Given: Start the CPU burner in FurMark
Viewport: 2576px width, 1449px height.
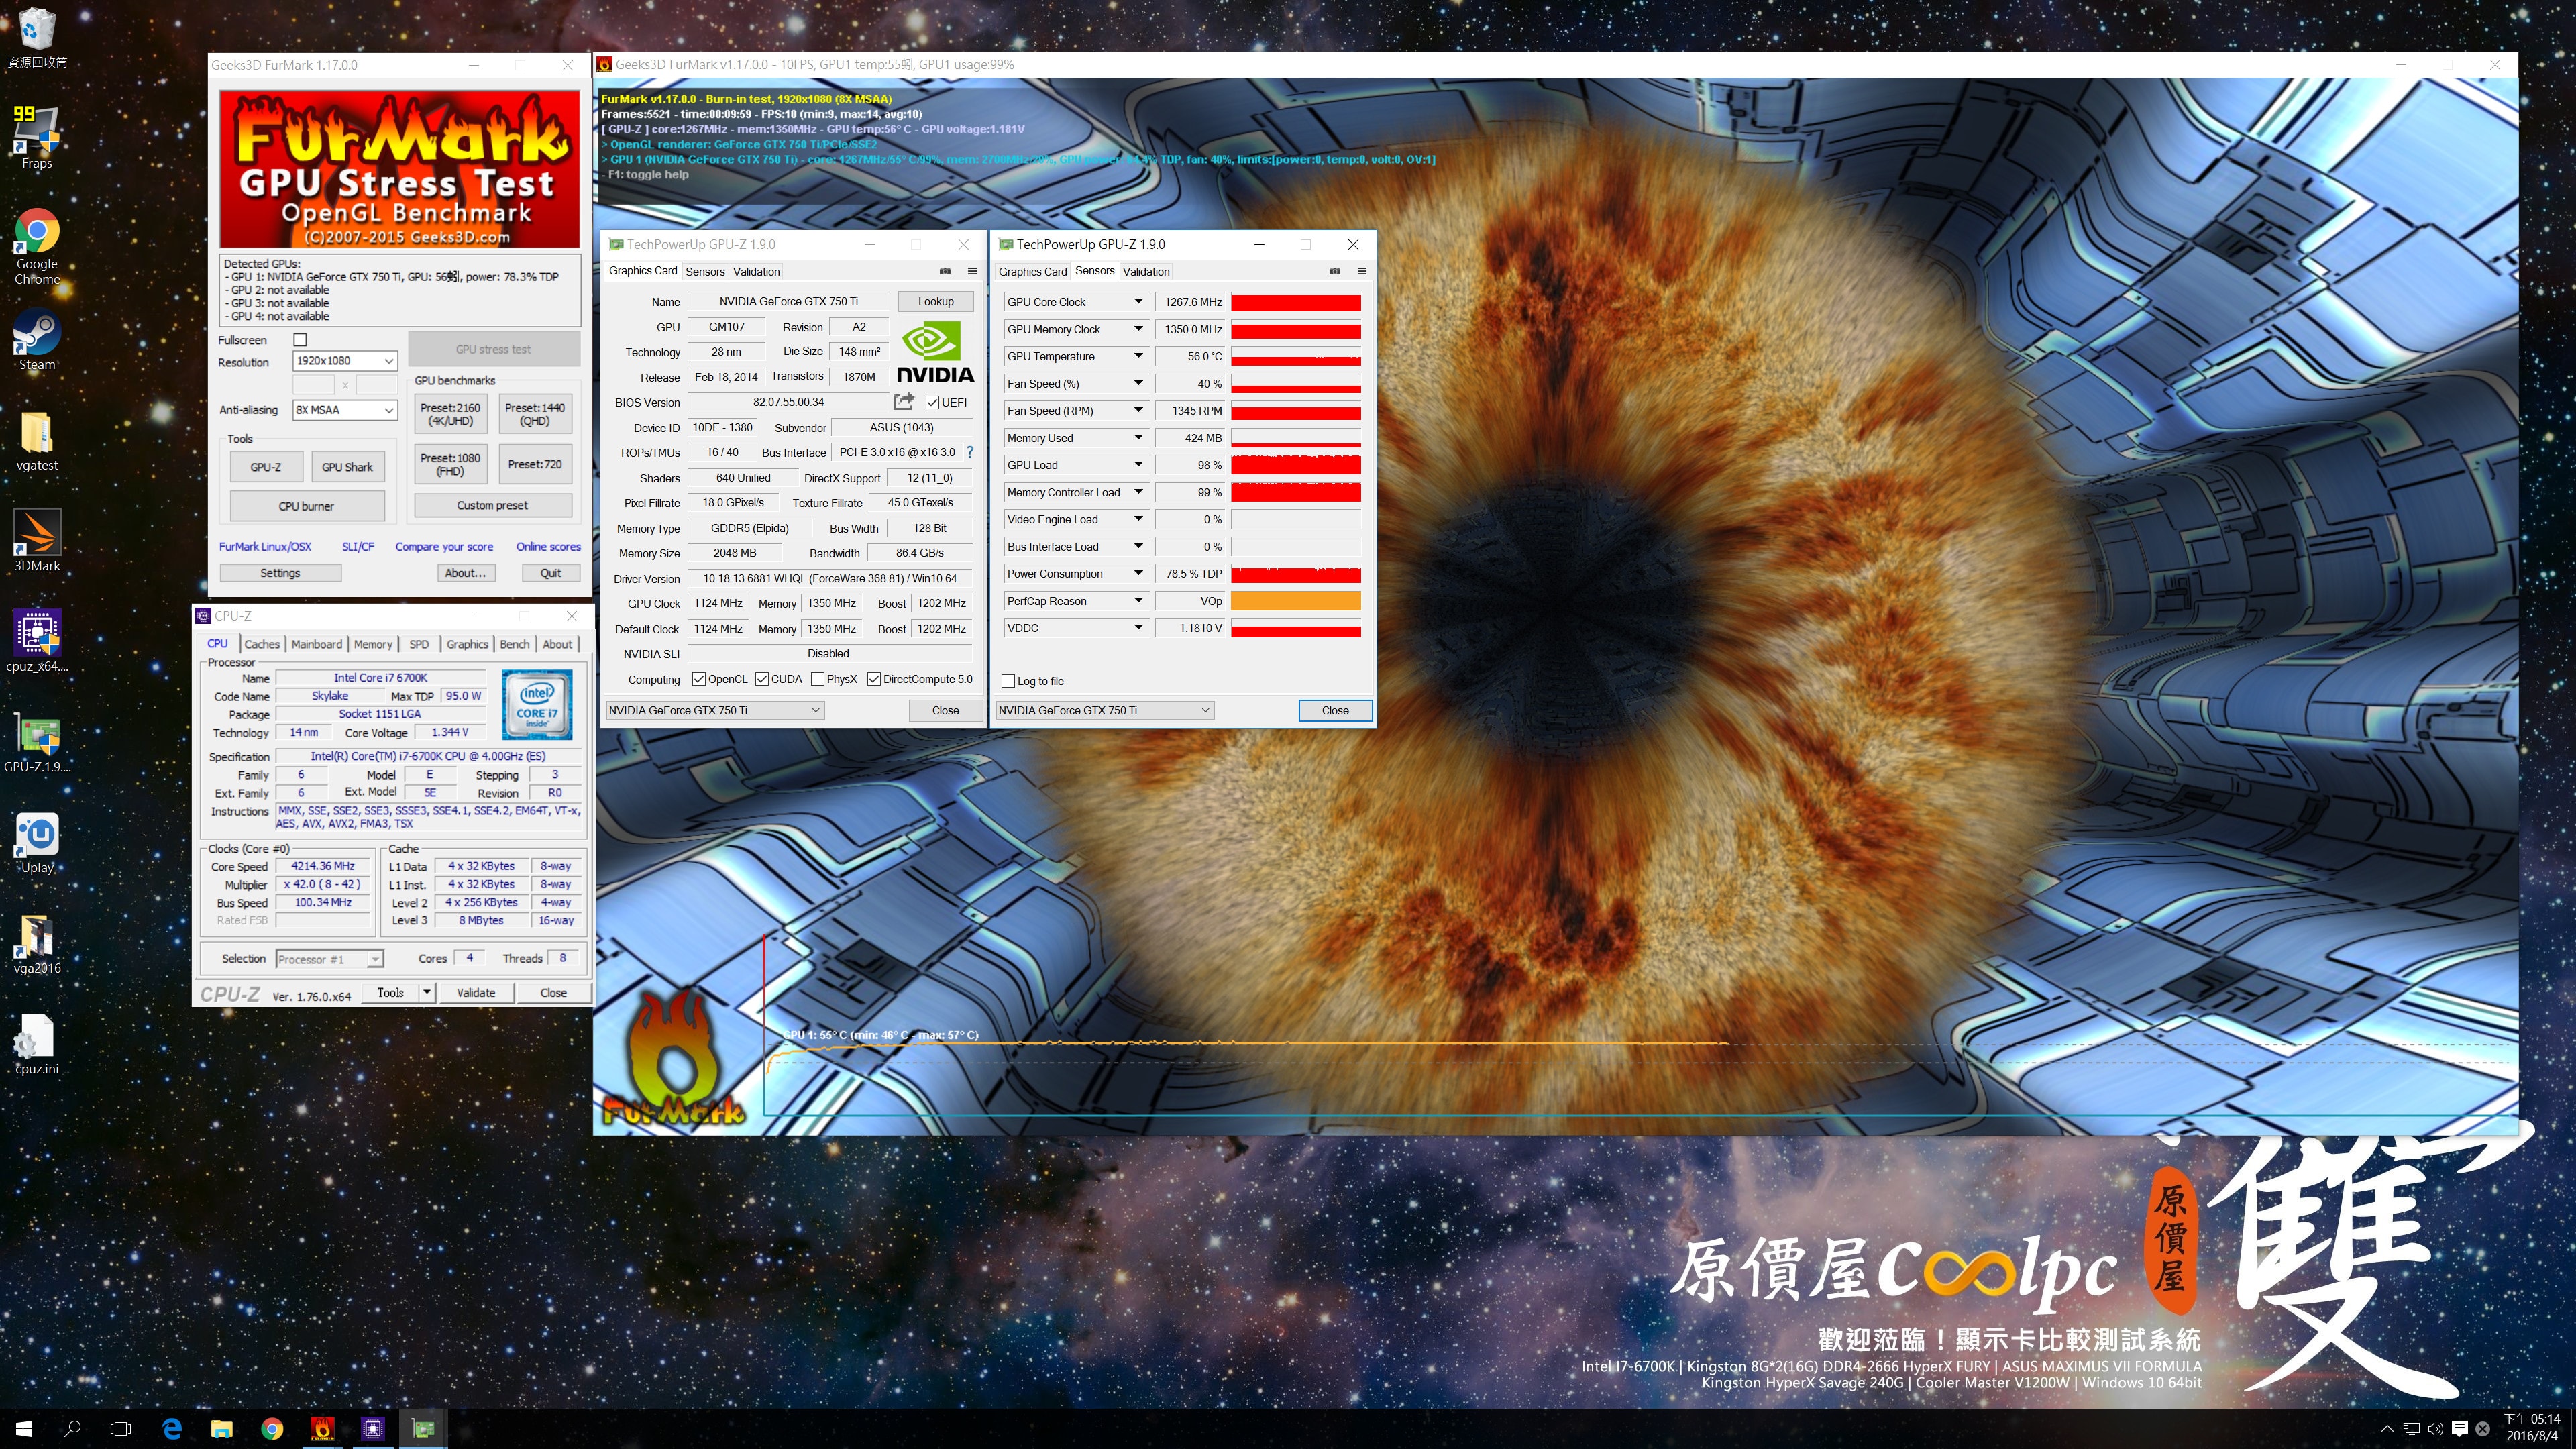Looking at the screenshot, I should 306,506.
